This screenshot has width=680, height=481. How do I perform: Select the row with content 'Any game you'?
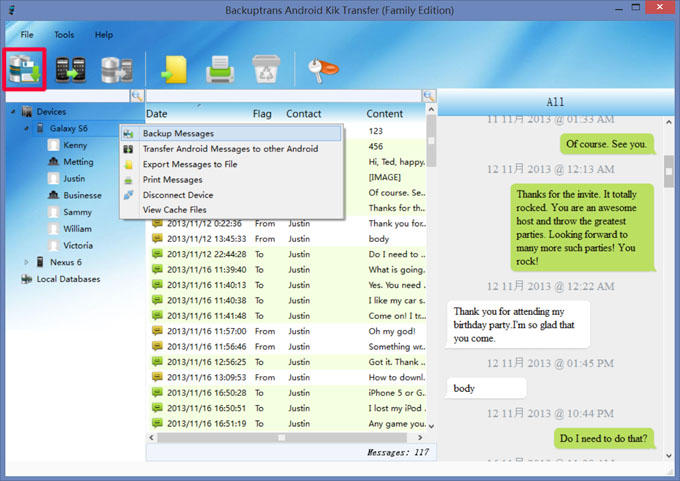tap(288, 423)
